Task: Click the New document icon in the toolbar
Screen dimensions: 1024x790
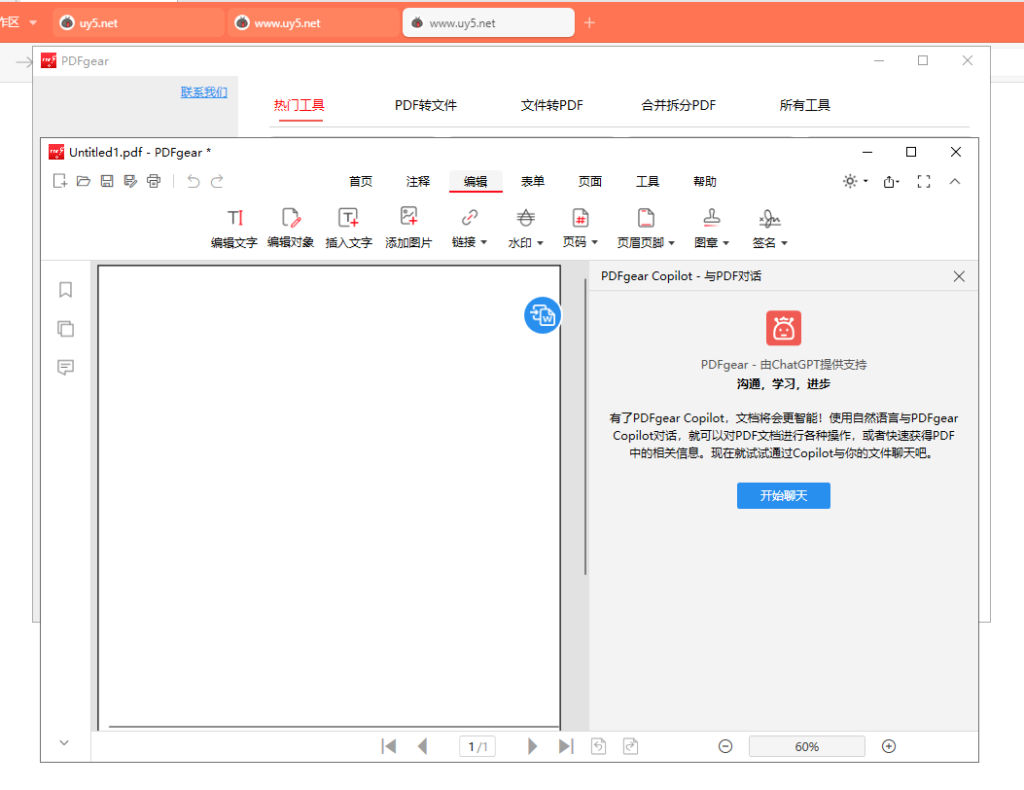Action: tap(60, 181)
